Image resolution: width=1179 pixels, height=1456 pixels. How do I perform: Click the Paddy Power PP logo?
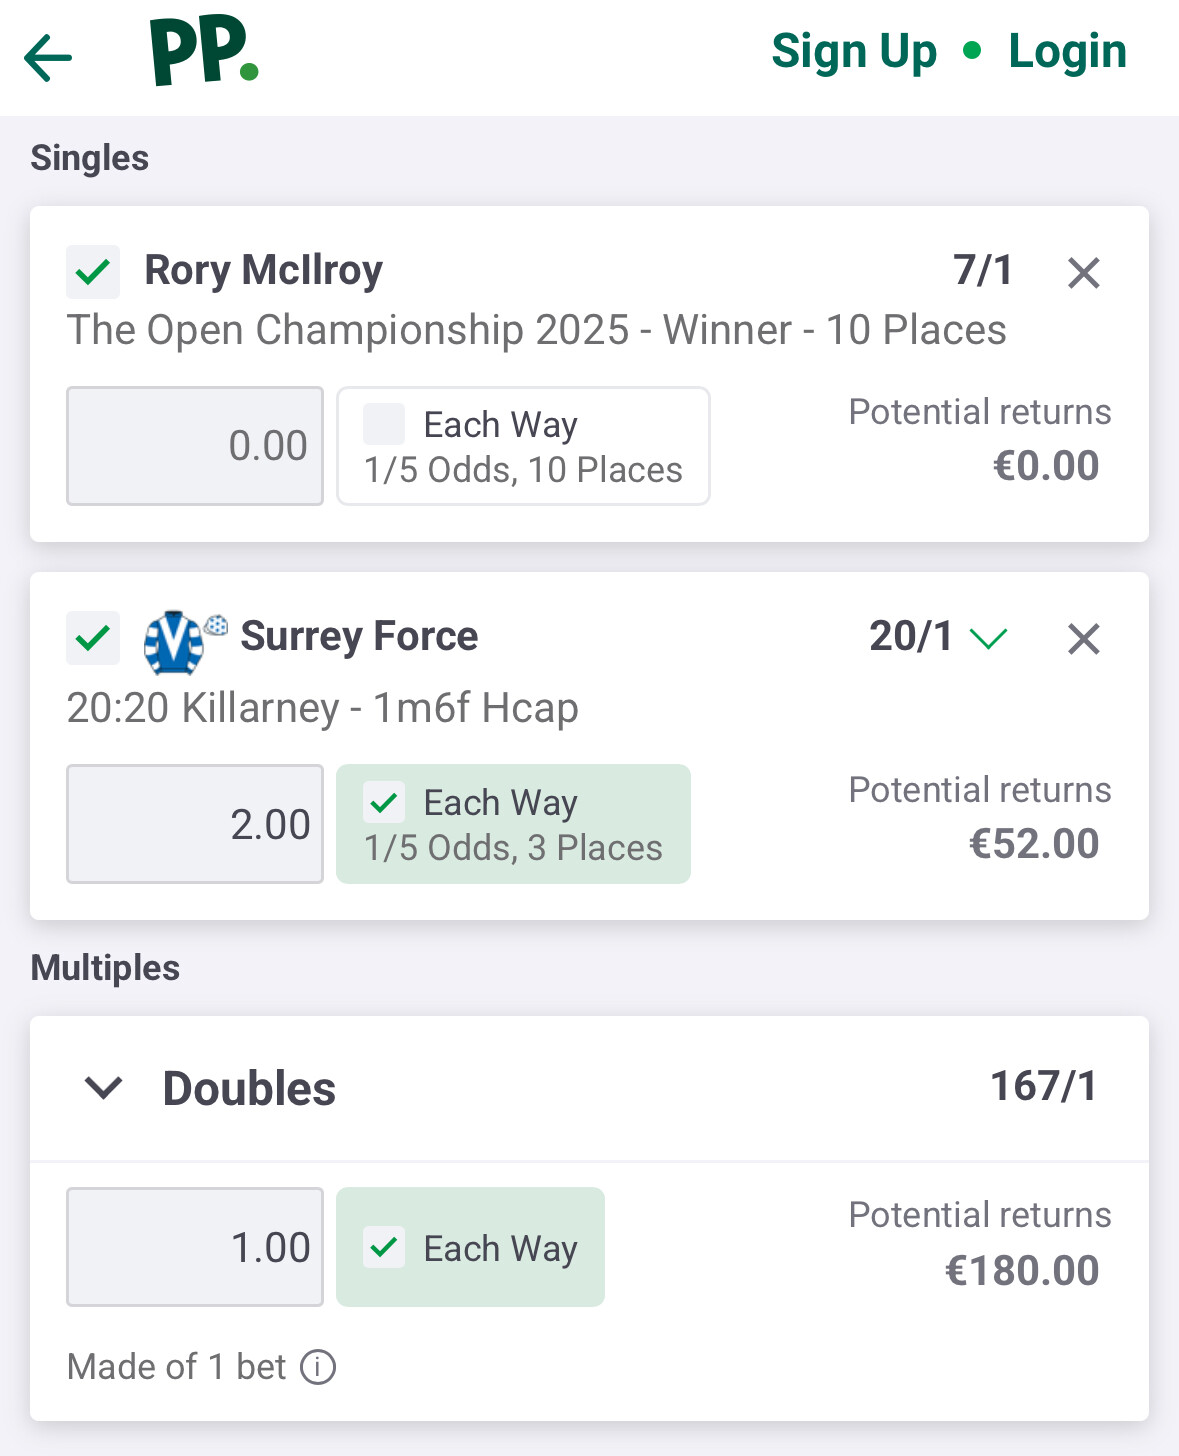click(204, 51)
